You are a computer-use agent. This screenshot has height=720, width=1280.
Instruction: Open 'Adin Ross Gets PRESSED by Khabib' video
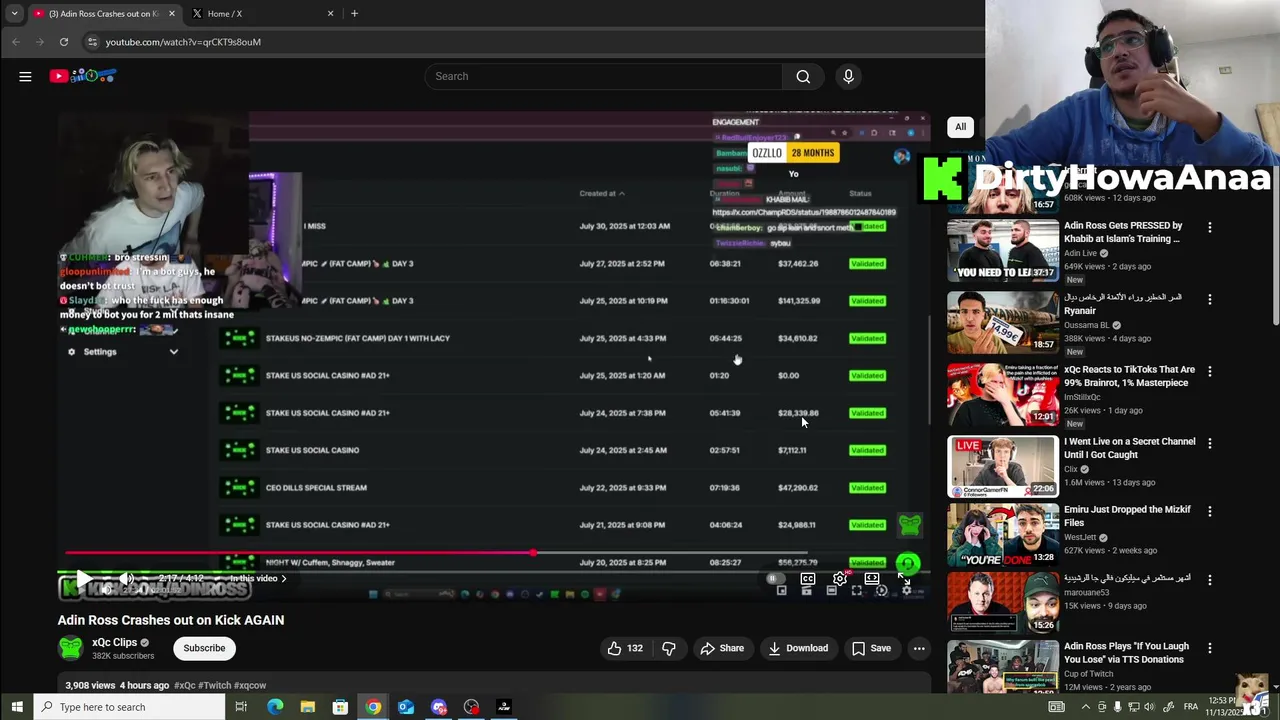[1123, 232]
